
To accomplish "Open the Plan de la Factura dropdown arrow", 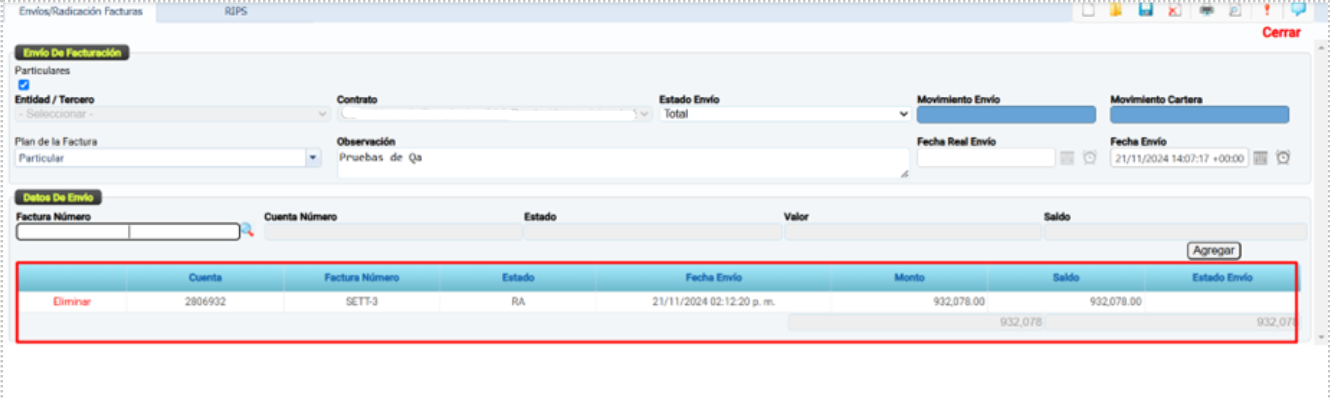I will click(313, 158).
